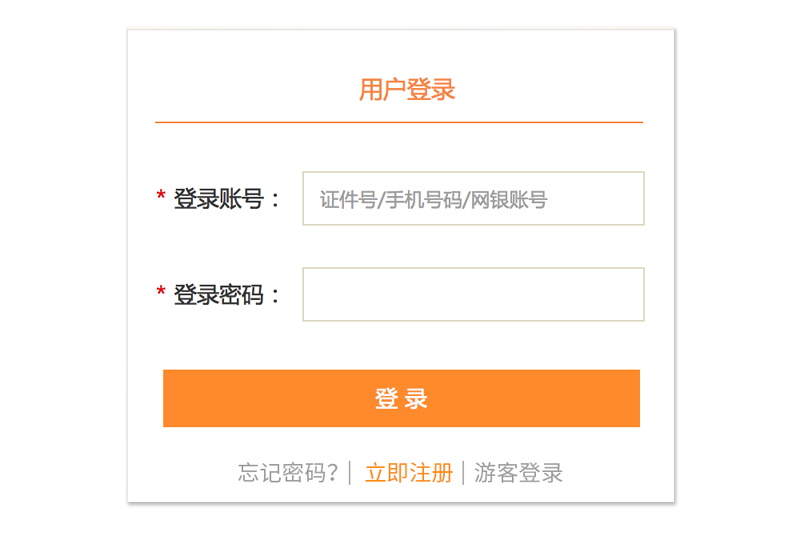This screenshot has width=800, height=538.
Task: Click the separator between 立即注册 and 游客登录
Action: [463, 473]
